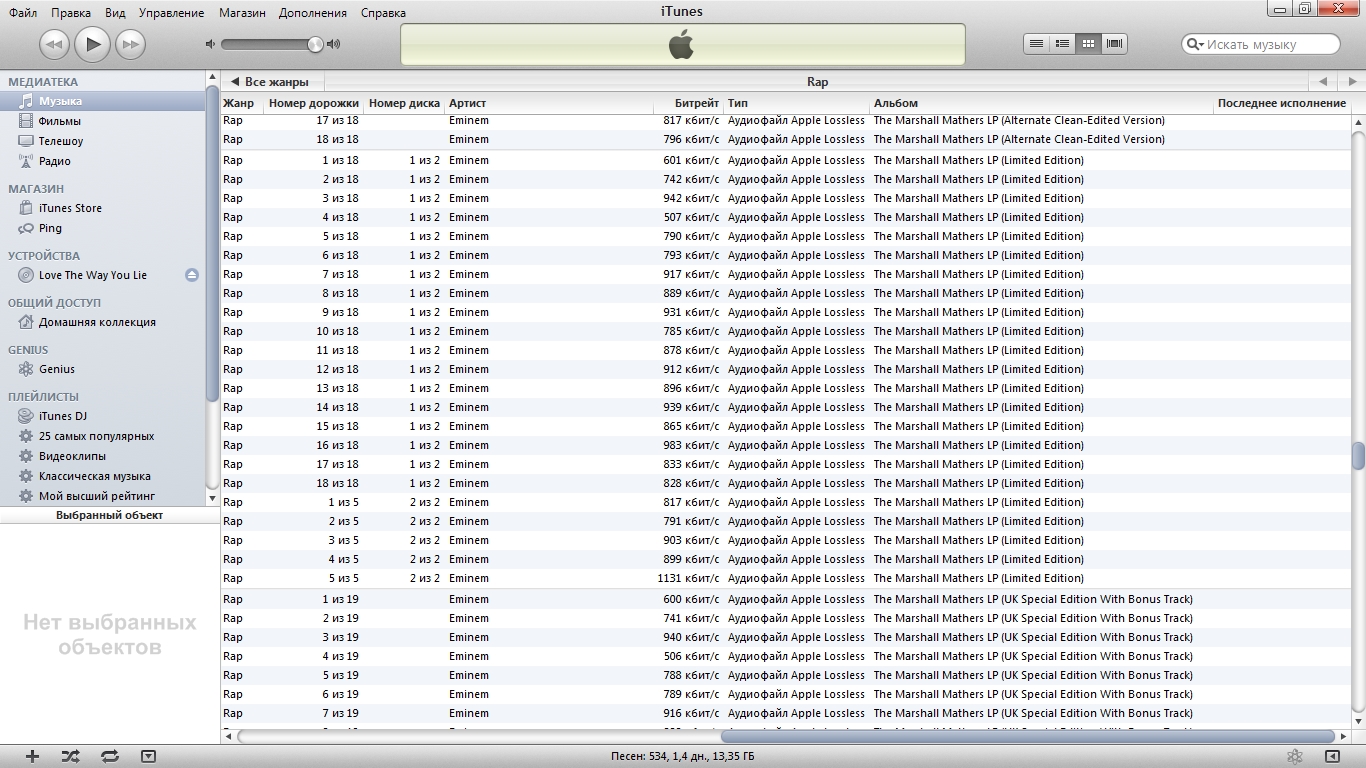Click the Love The Way You Lie disc icon
This screenshot has width=1366, height=768.
coord(26,275)
